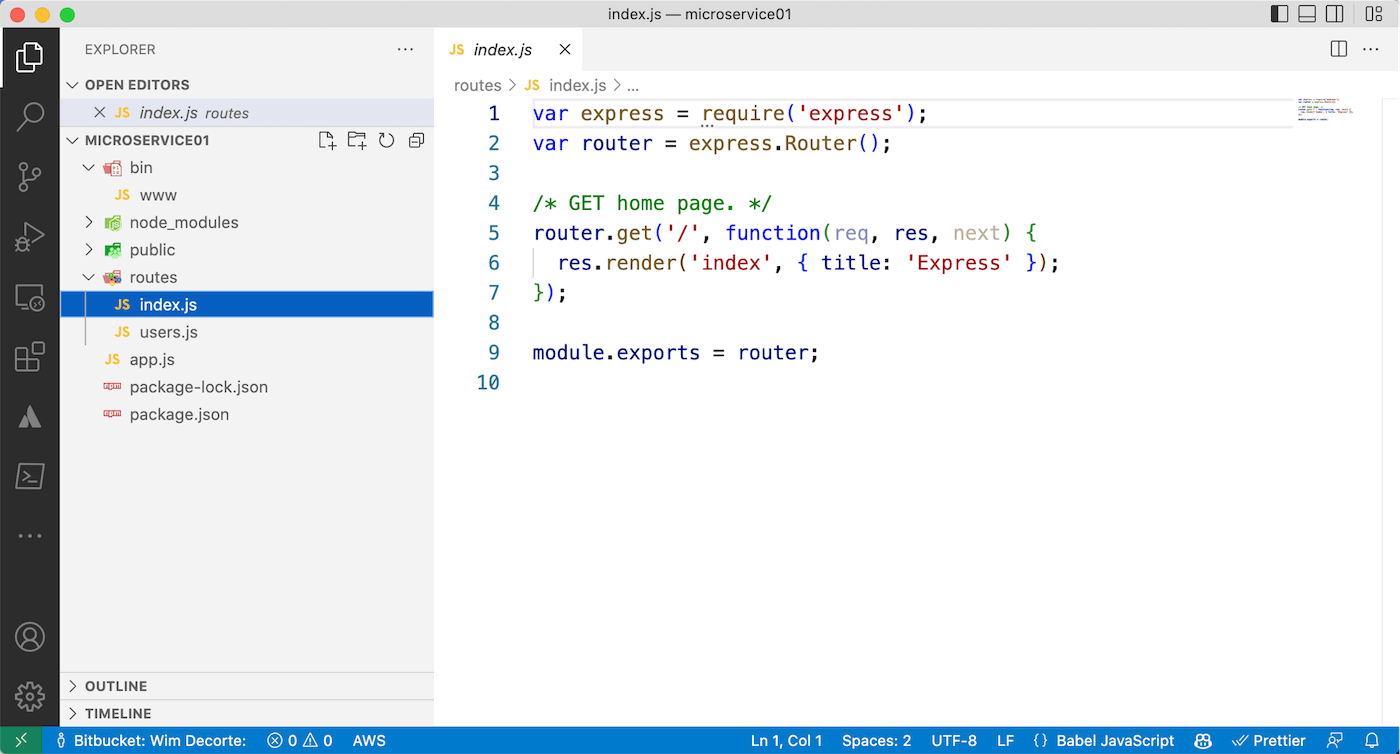Open the Manage gear menu

pyautogui.click(x=30, y=696)
